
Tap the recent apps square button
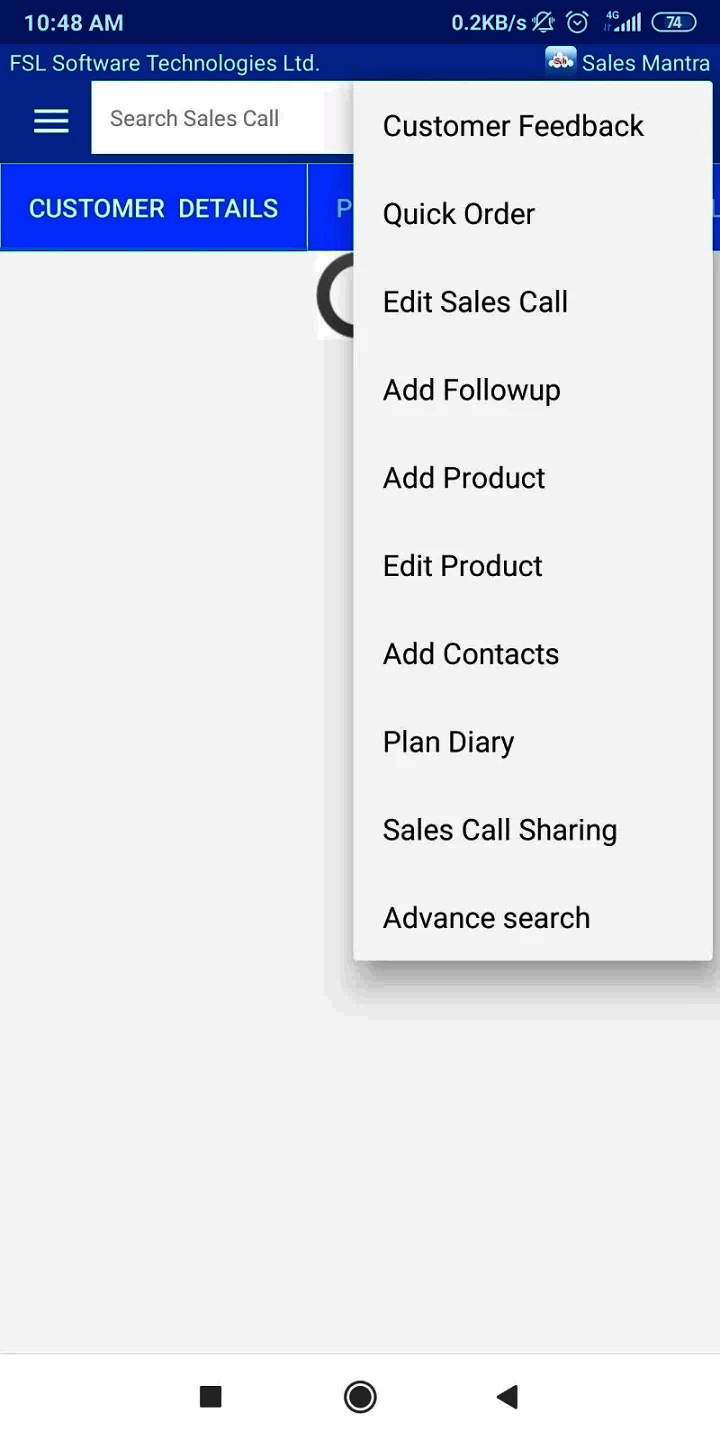(x=210, y=1397)
